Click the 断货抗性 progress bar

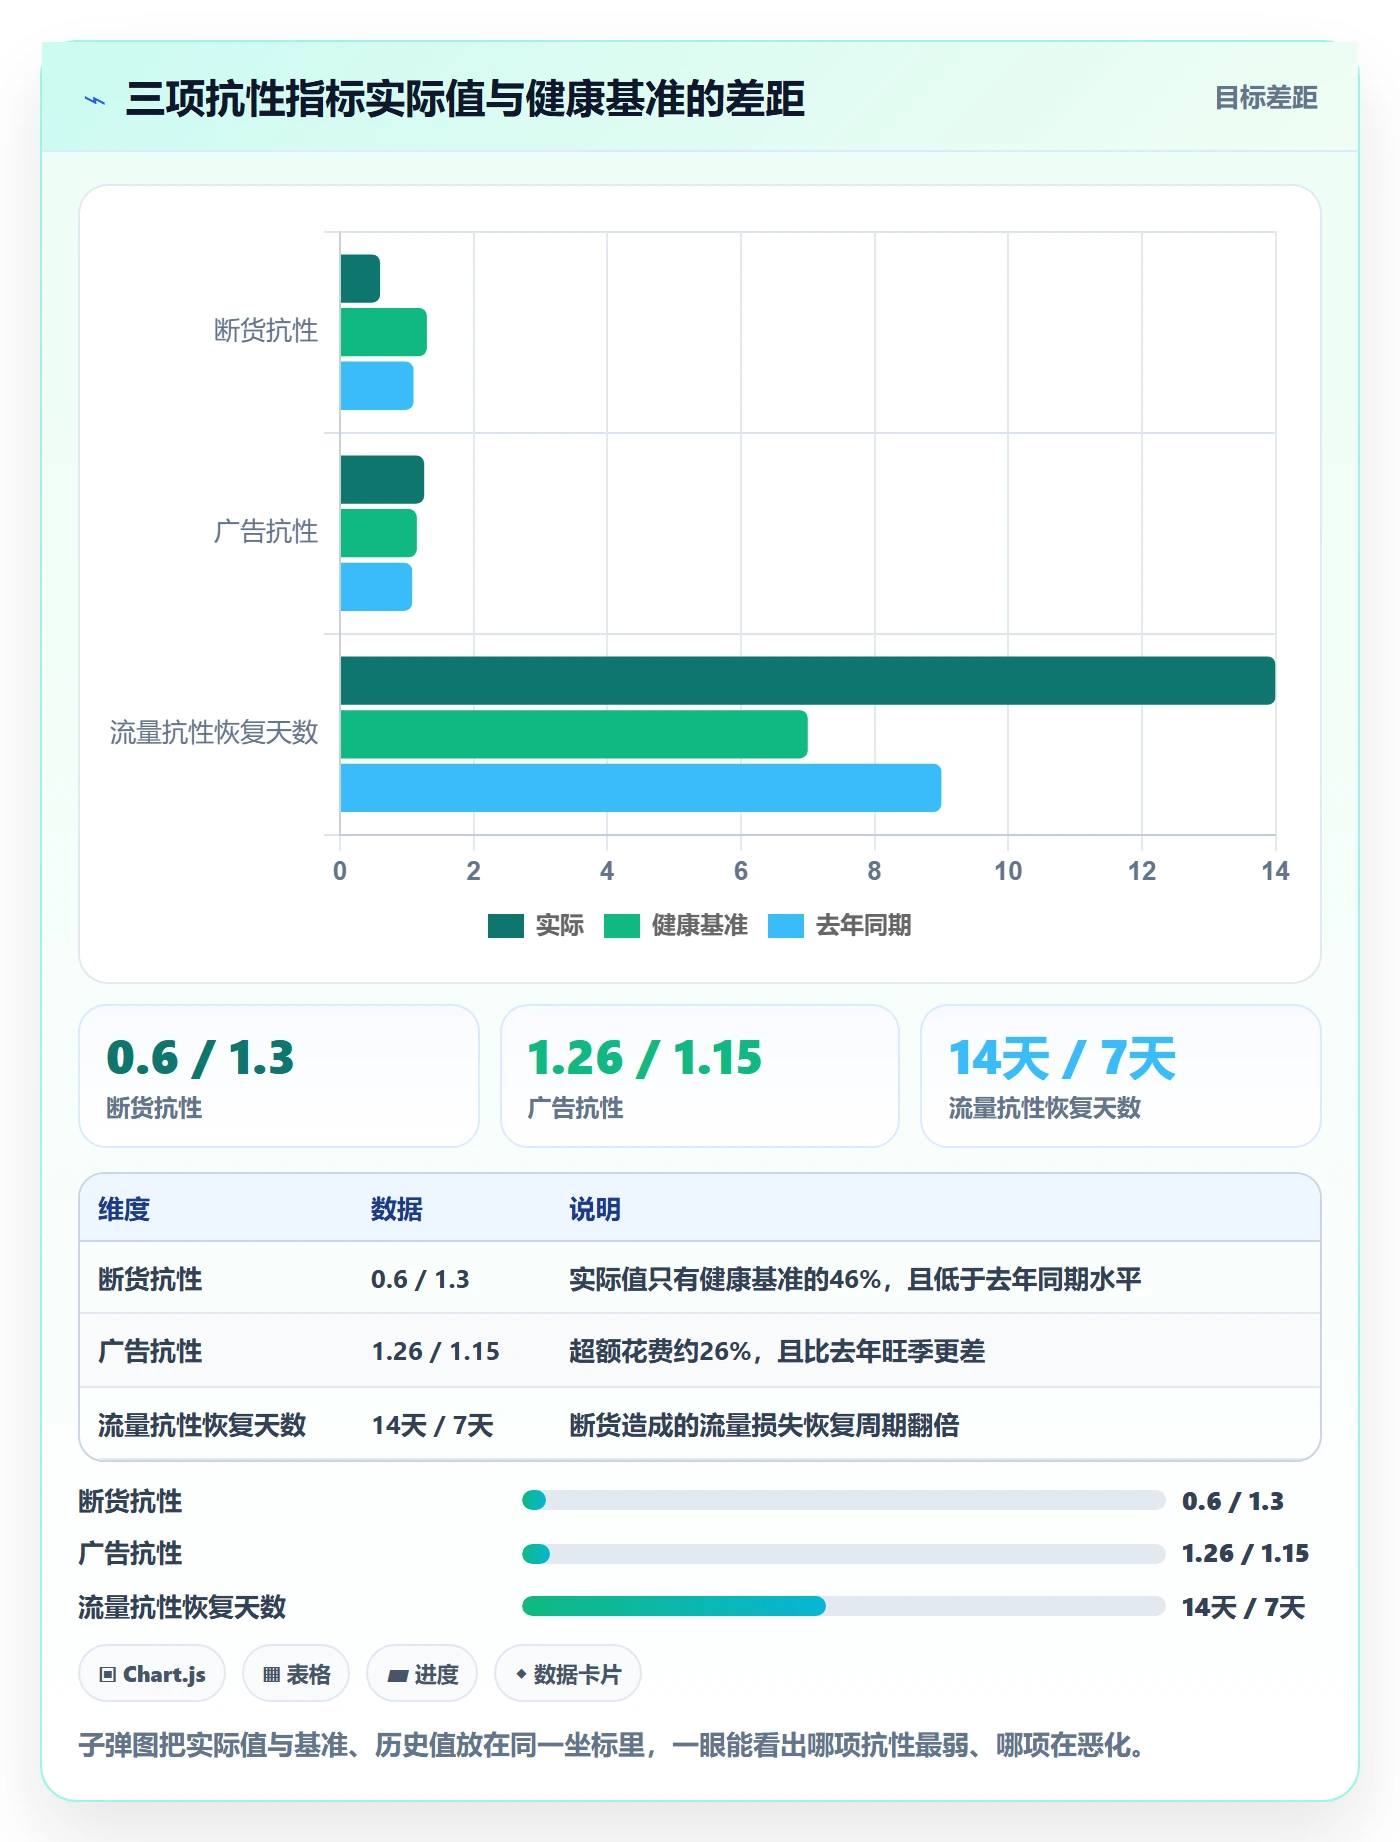(x=844, y=1500)
